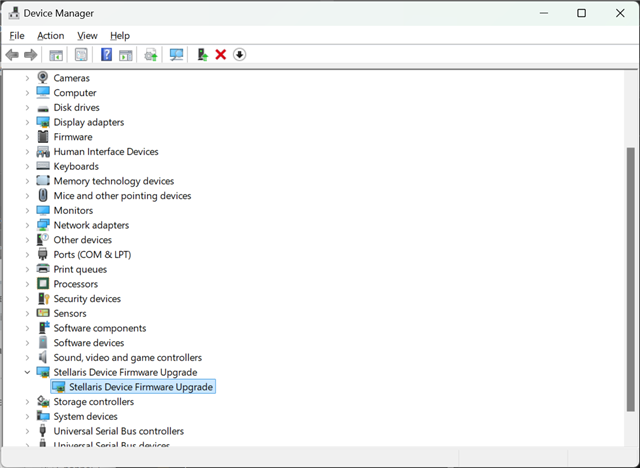Image resolution: width=640 pixels, height=468 pixels.
Task: Click the Enable device toolbar icon
Action: tap(202, 55)
